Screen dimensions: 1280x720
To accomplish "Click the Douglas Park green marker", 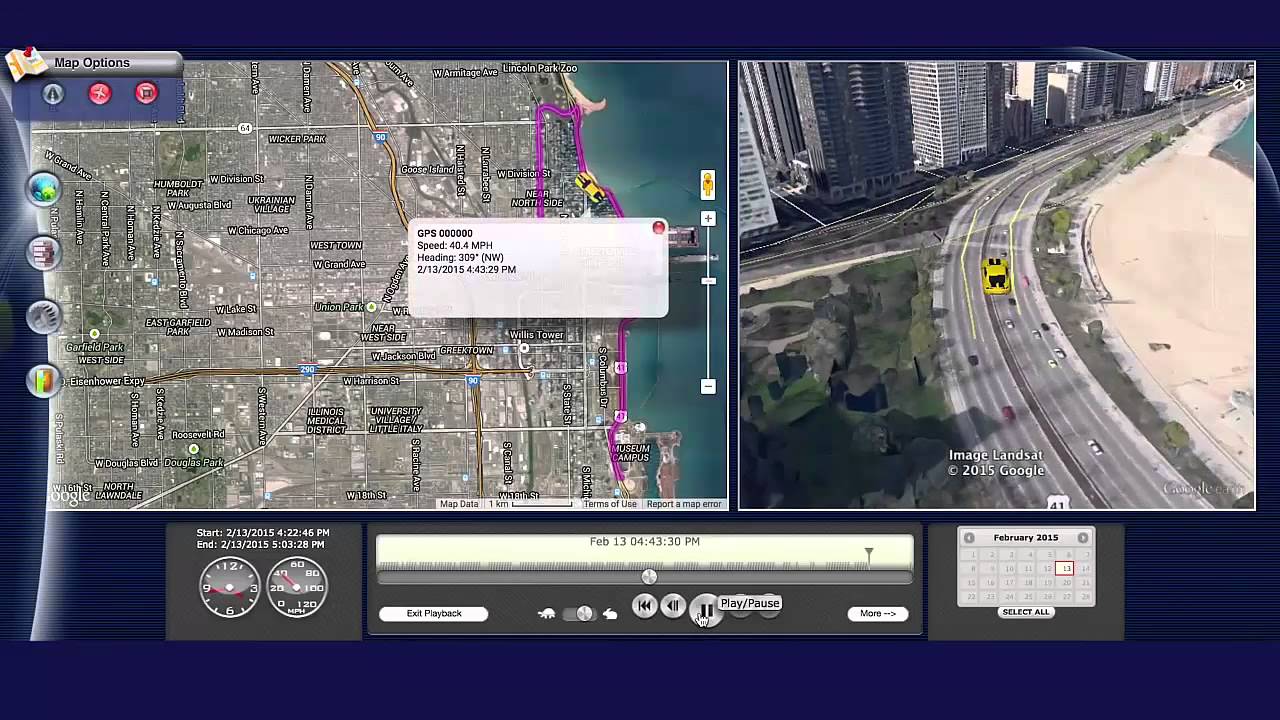I will click(x=194, y=450).
